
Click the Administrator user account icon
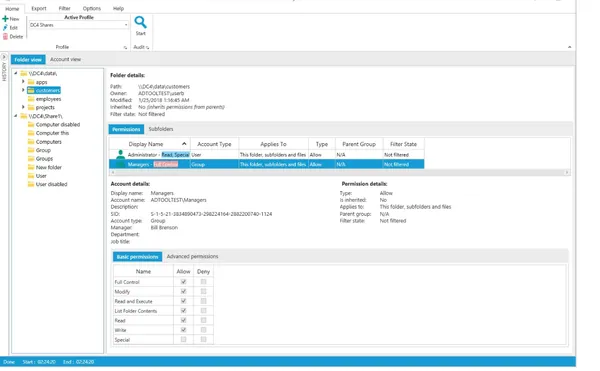pos(121,154)
